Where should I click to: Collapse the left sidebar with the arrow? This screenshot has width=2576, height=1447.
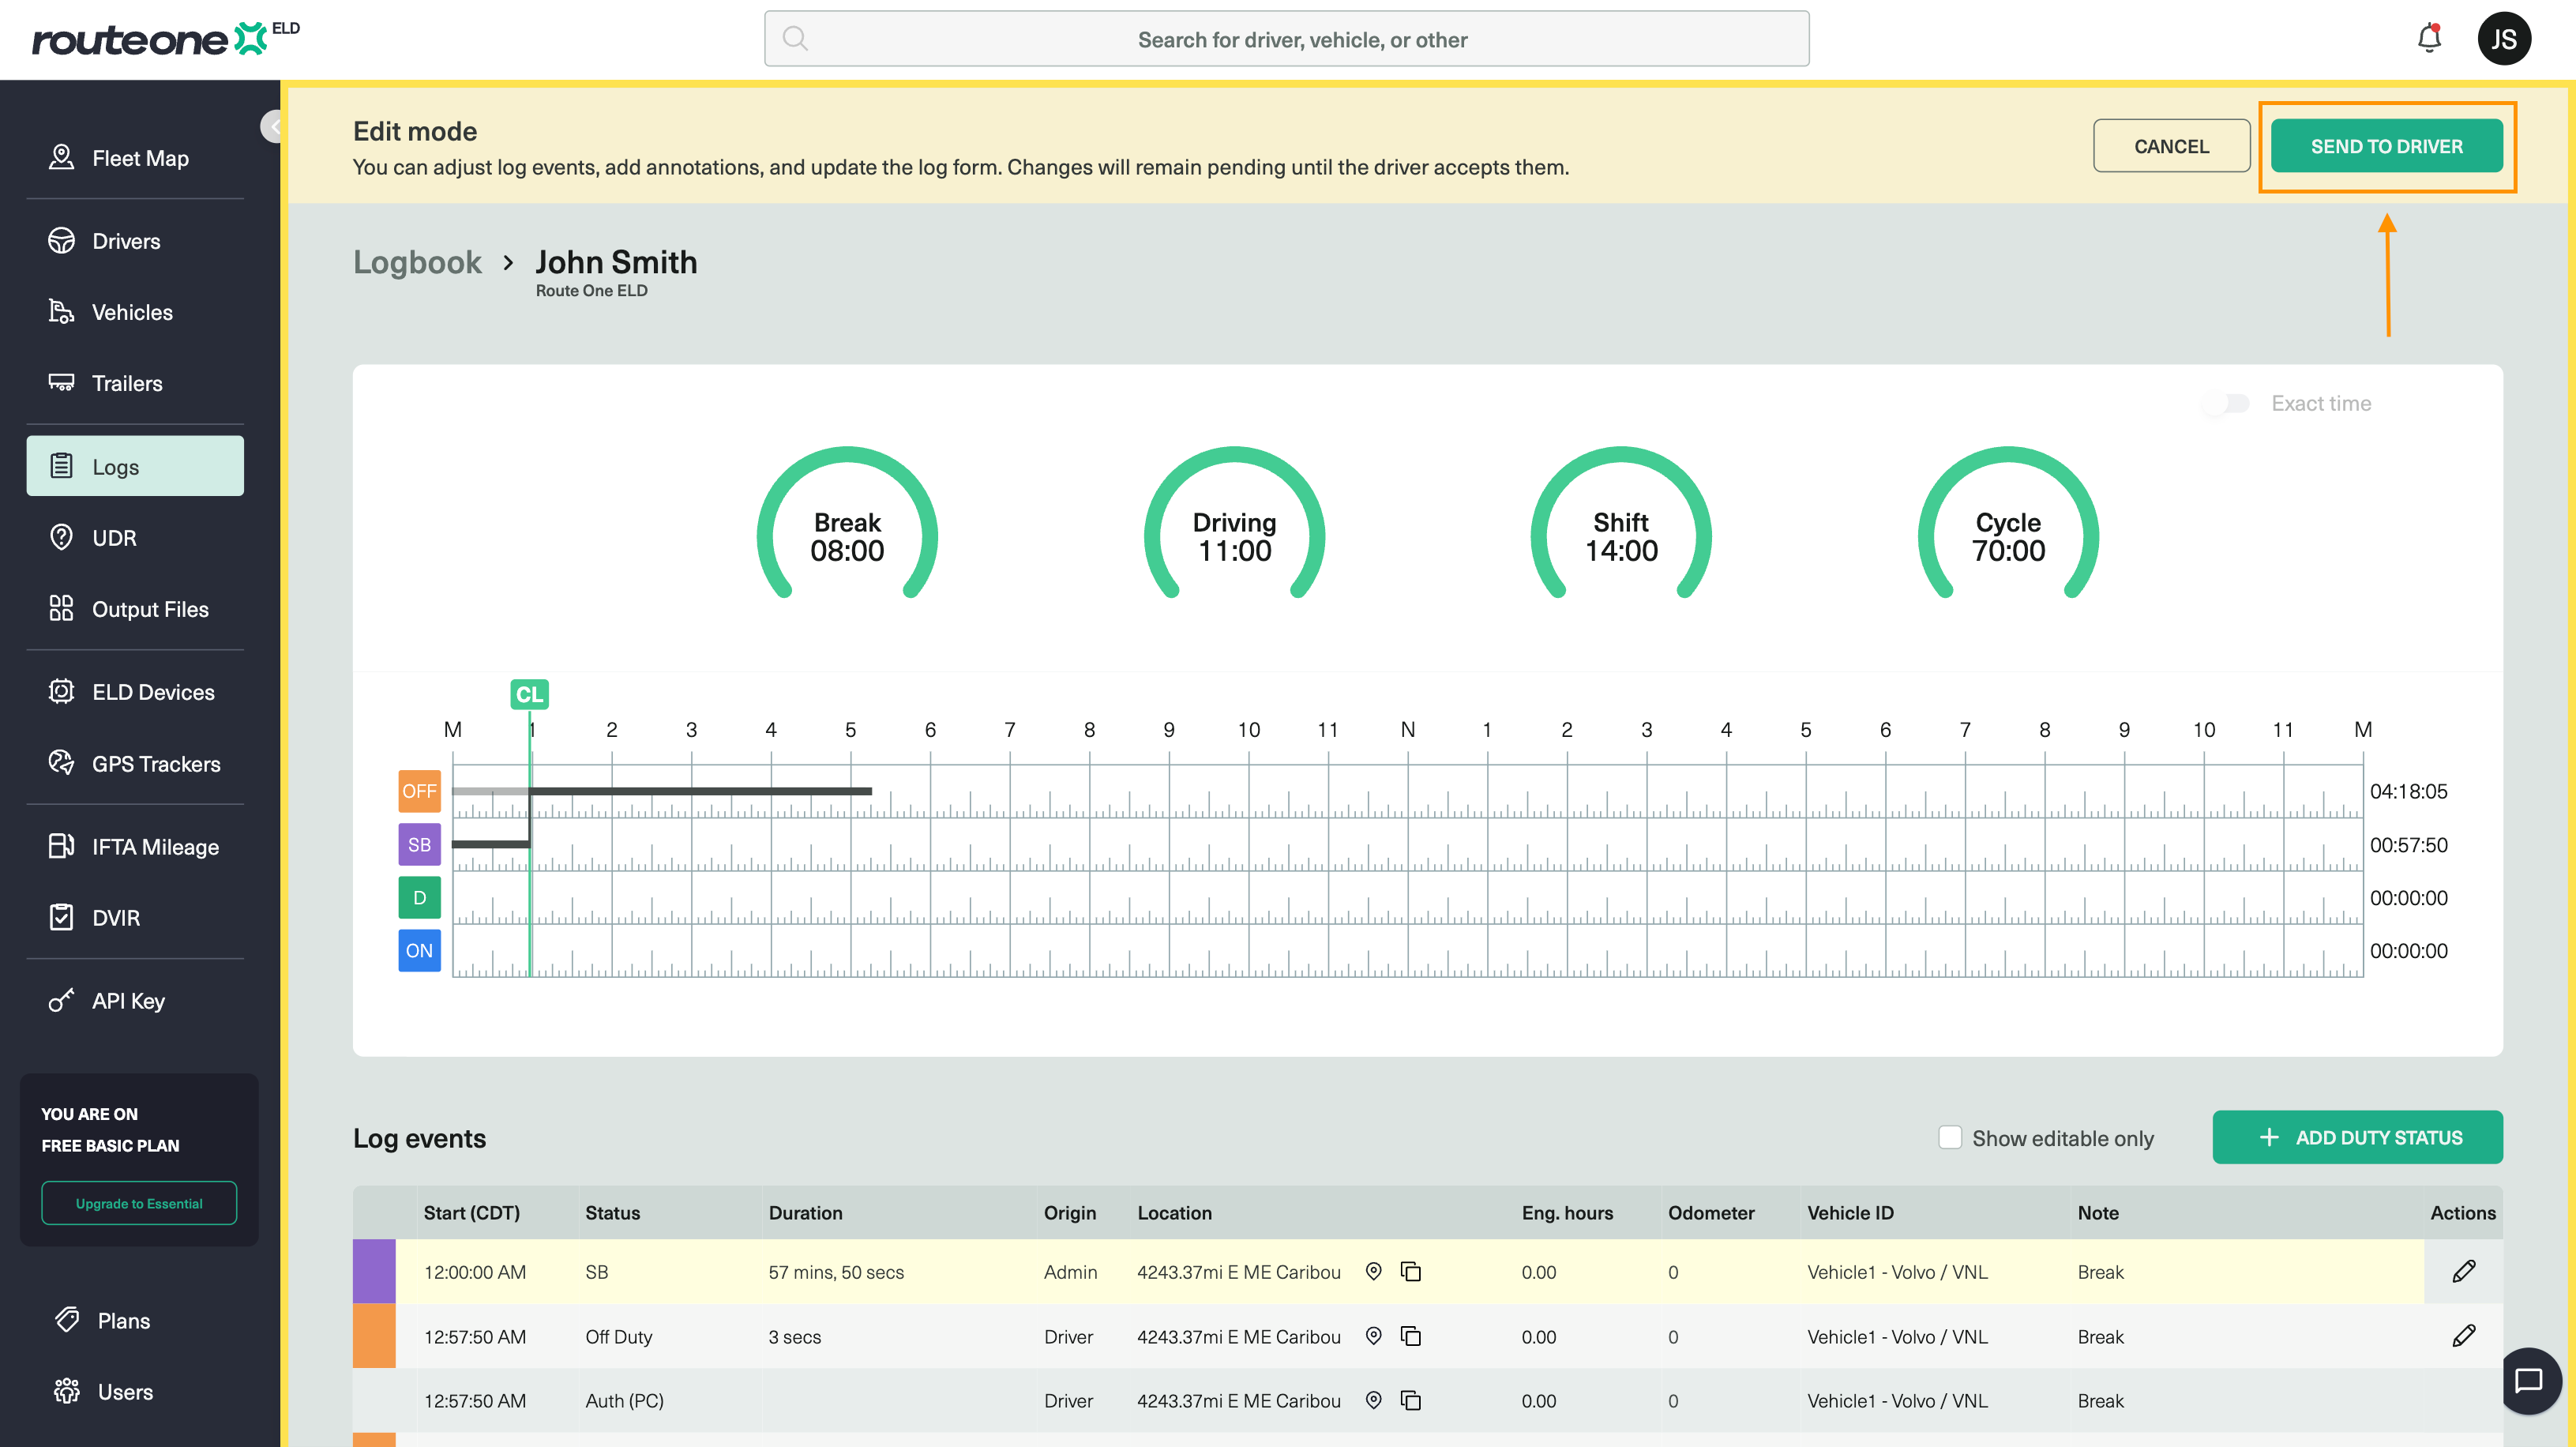pos(273,126)
